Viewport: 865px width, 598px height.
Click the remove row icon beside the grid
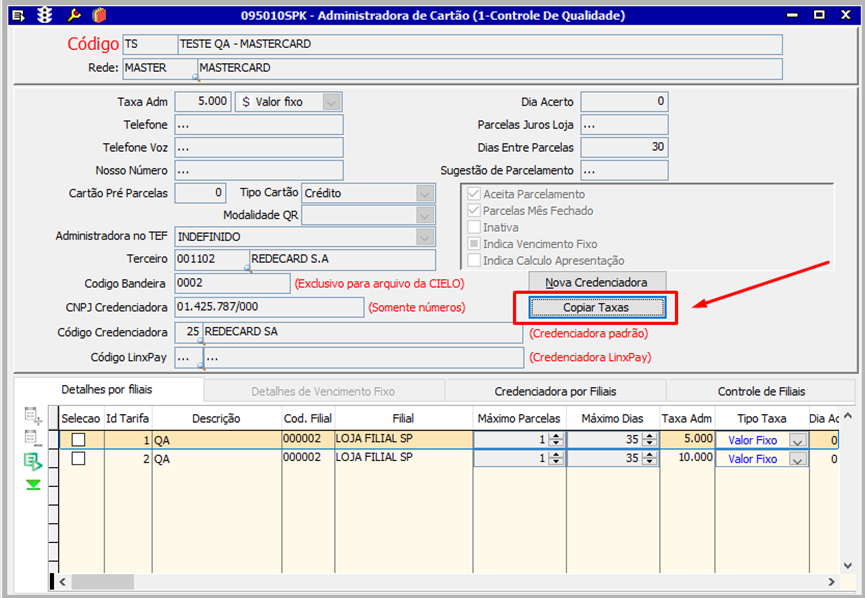pos(33,438)
